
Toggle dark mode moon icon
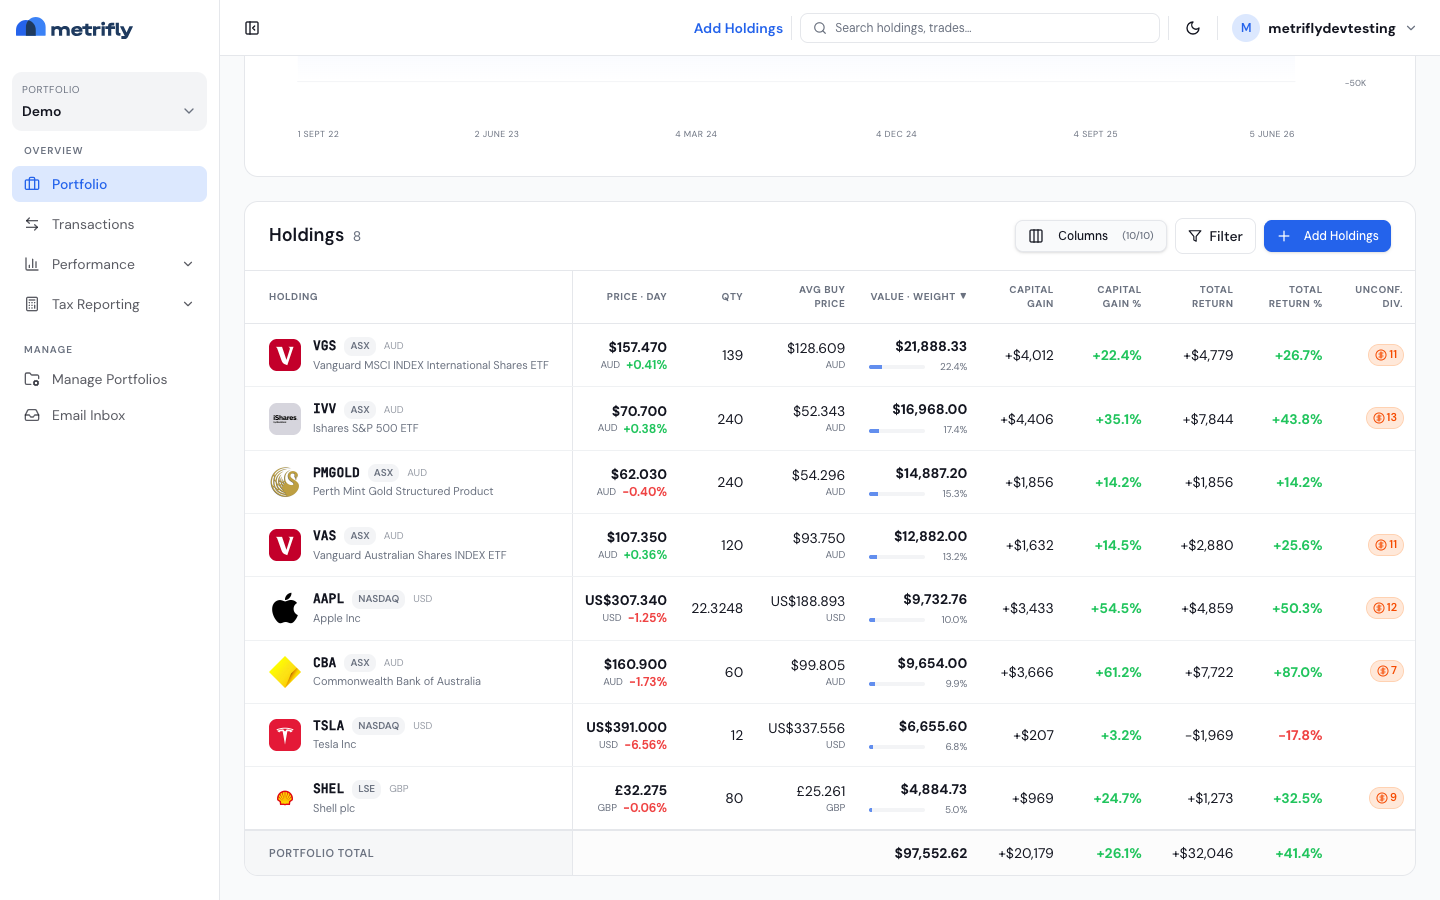coord(1193,28)
